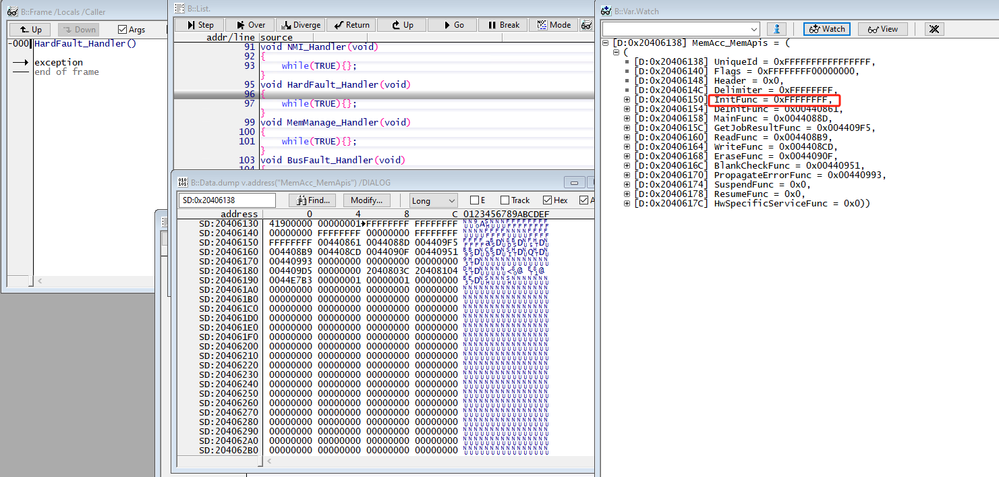The image size is (999, 477).
Task: Expand the ResumeFunc member
Action: [x=627, y=194]
